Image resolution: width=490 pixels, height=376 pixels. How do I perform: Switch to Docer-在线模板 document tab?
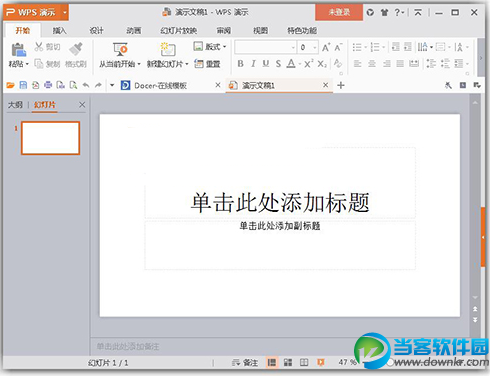[x=160, y=86]
